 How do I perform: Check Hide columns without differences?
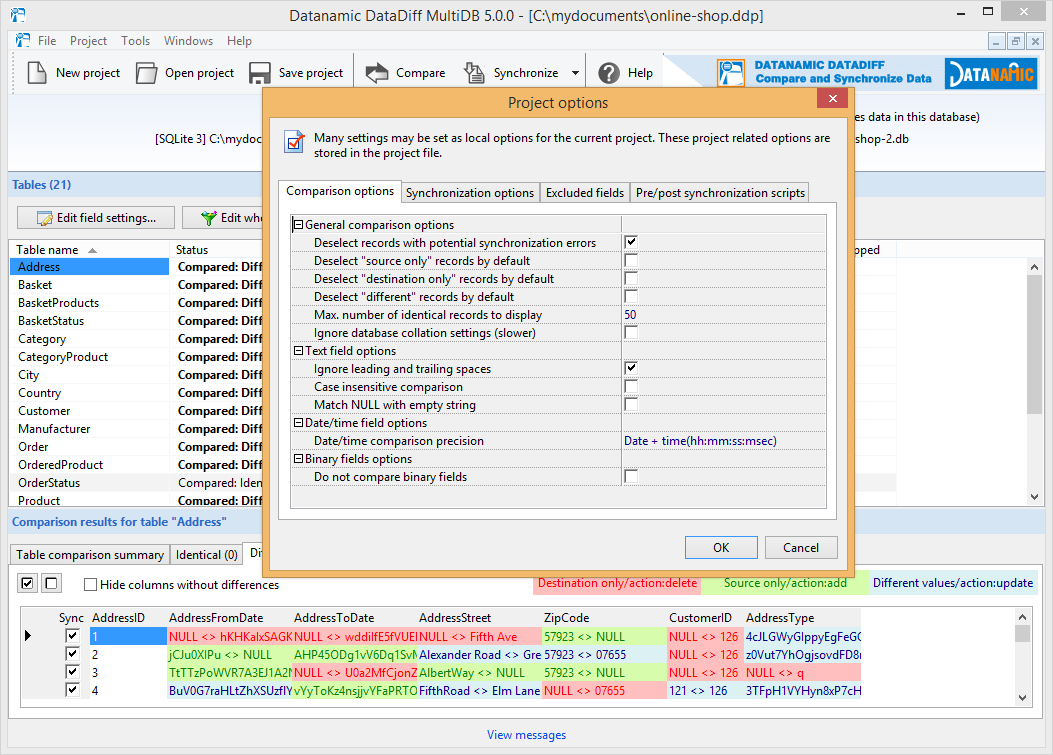(x=90, y=584)
